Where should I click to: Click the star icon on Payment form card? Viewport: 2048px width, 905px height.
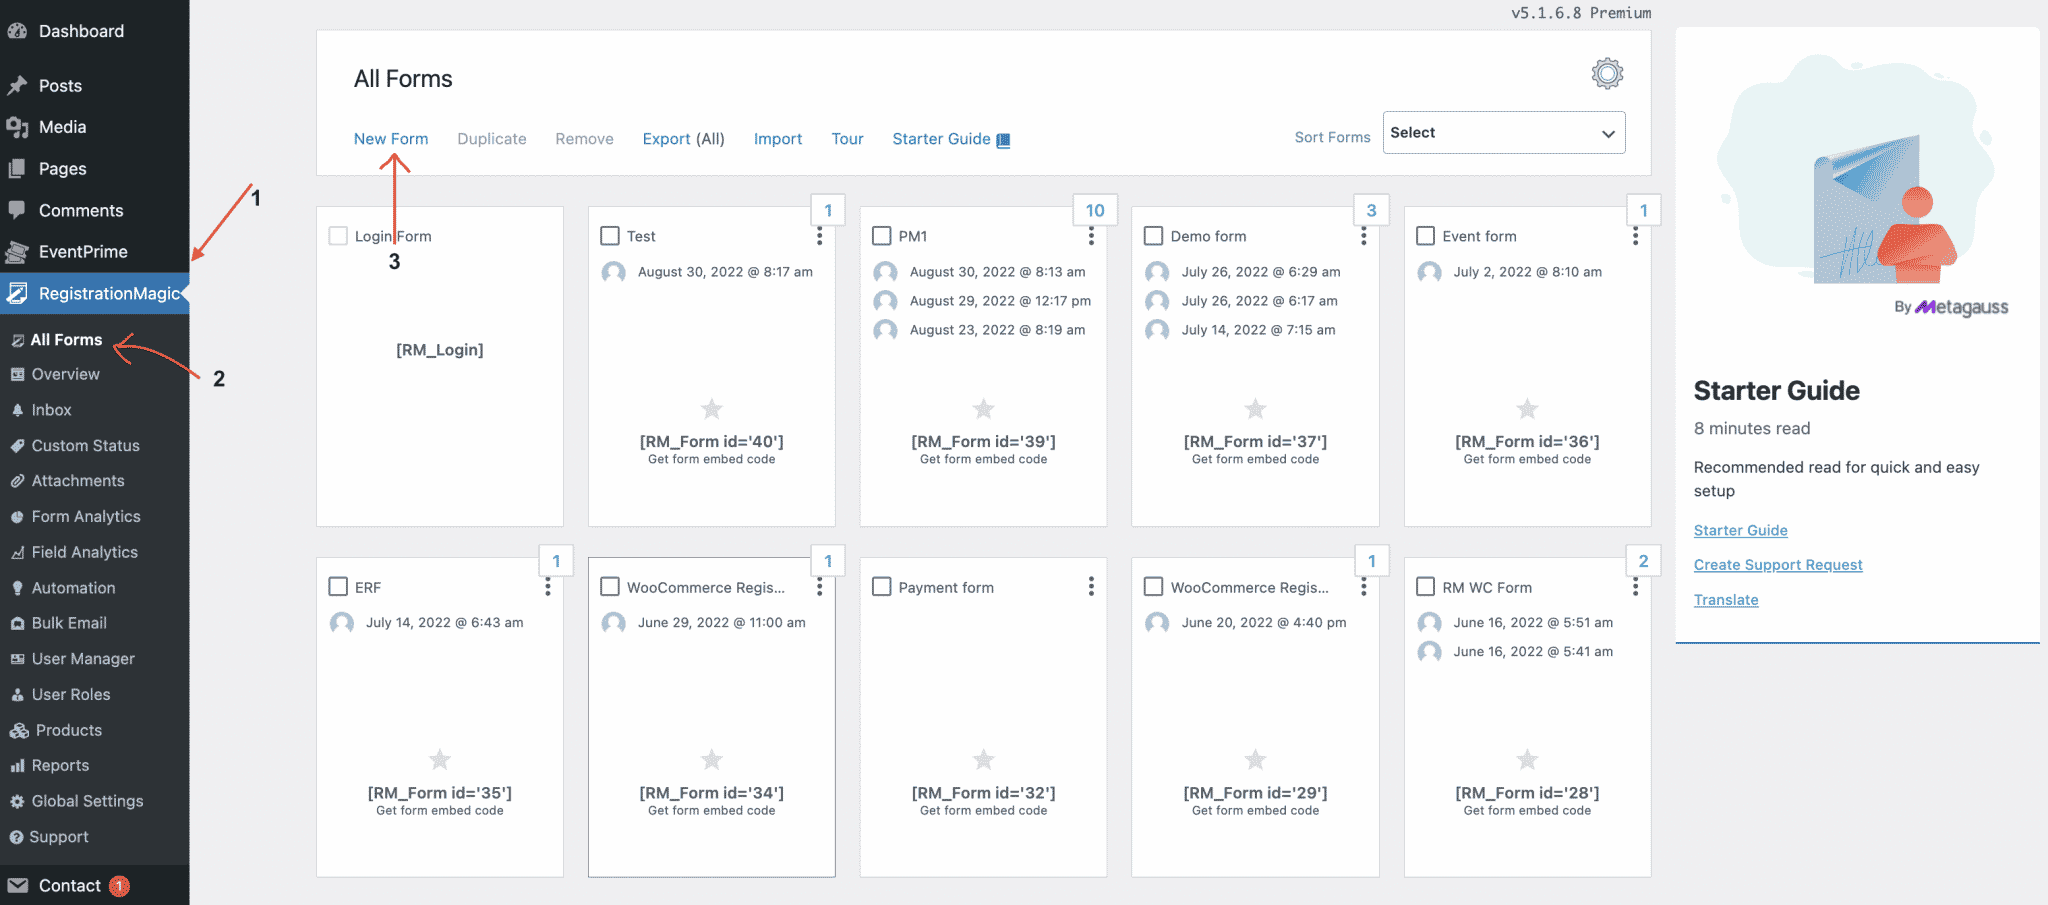tap(983, 760)
